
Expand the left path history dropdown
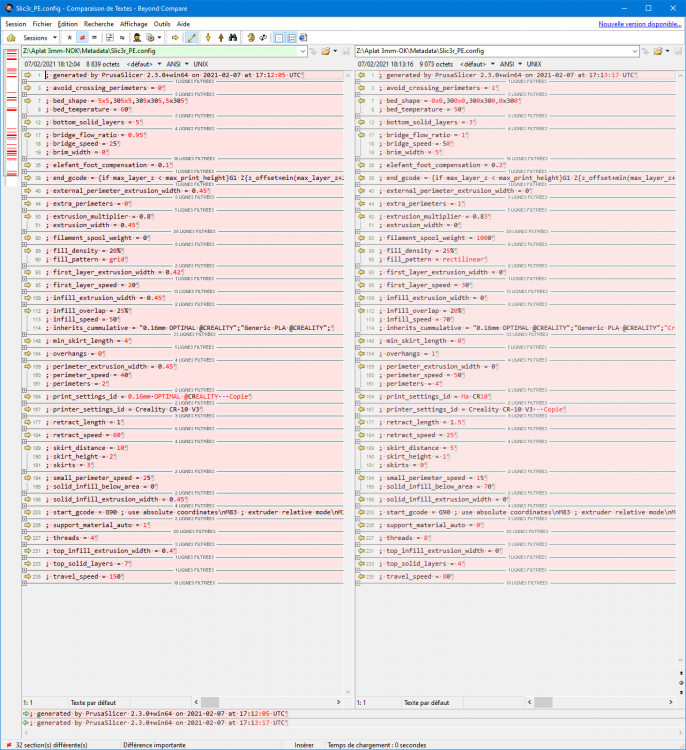302,51
